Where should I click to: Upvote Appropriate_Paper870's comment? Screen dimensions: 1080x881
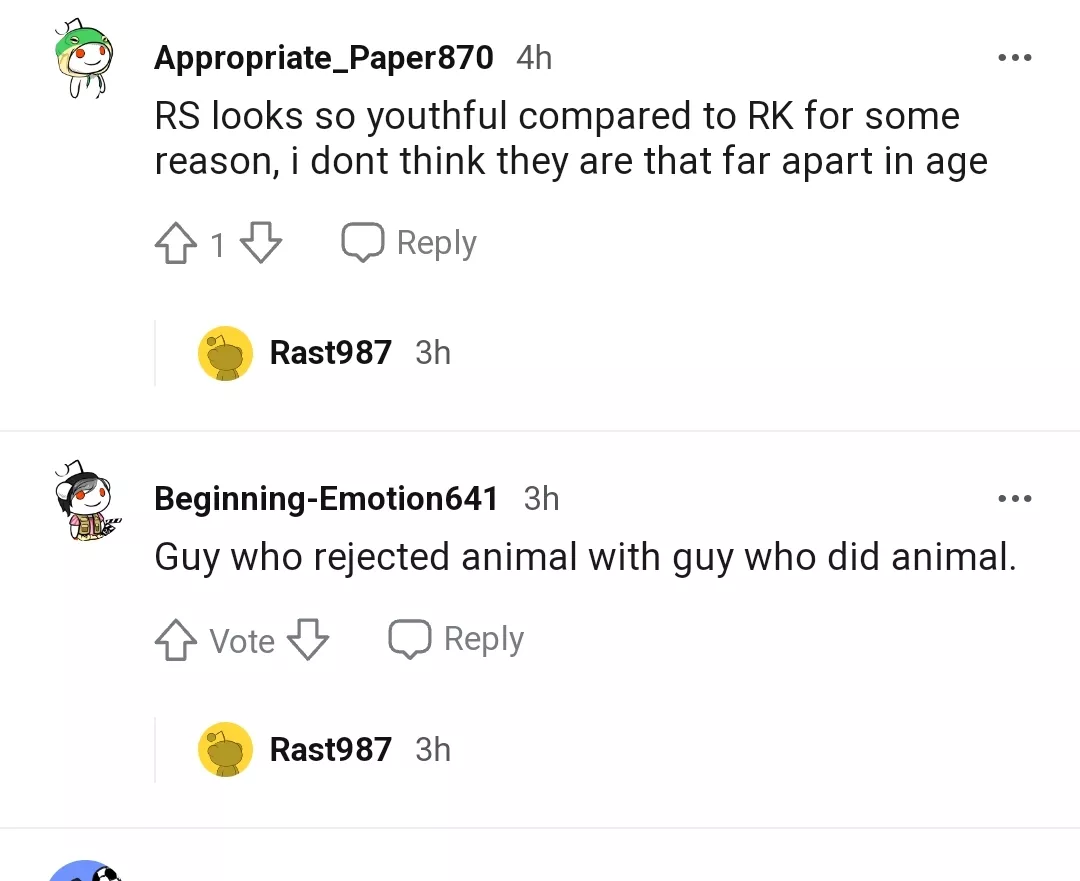coord(177,241)
